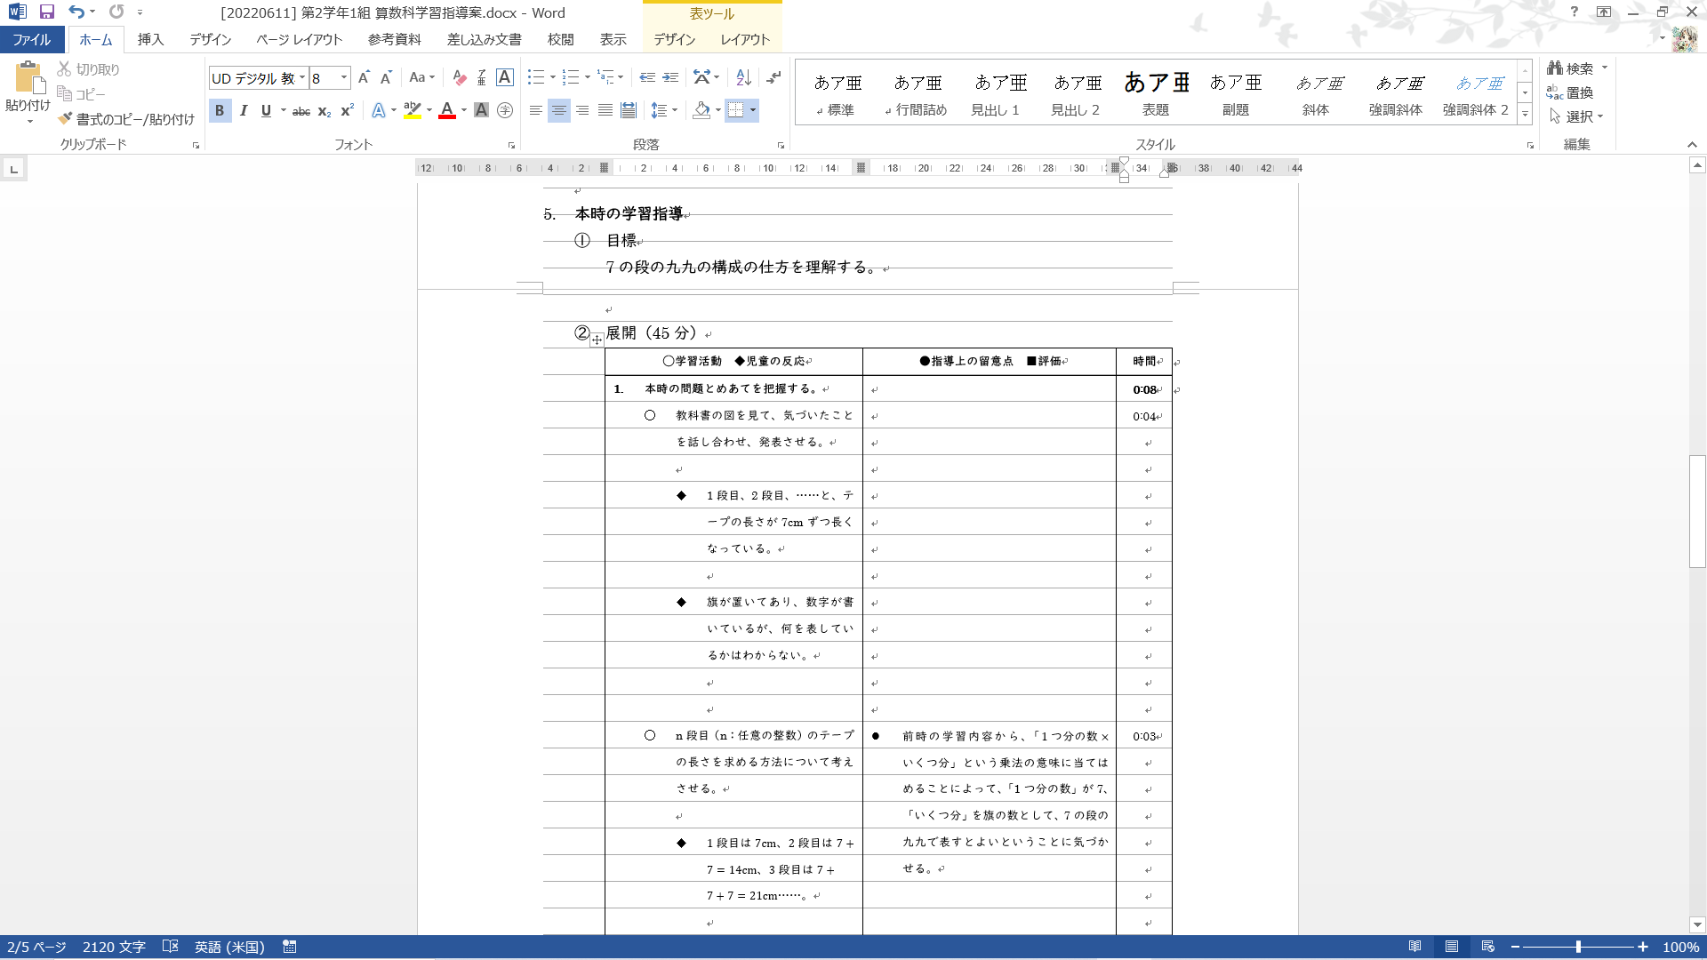Image resolution: width=1707 pixels, height=960 pixels.
Task: Decrease font size with the shrink font icon
Action: point(386,77)
